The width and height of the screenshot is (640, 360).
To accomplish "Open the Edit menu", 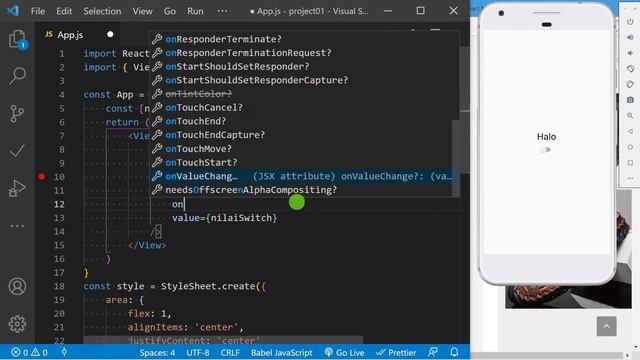I will tap(64, 11).
